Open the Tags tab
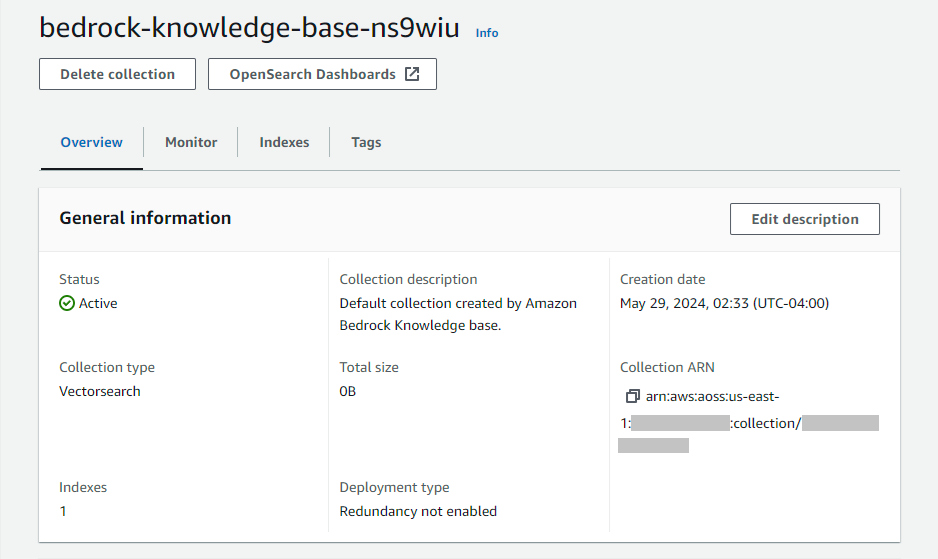938x559 pixels. point(366,142)
